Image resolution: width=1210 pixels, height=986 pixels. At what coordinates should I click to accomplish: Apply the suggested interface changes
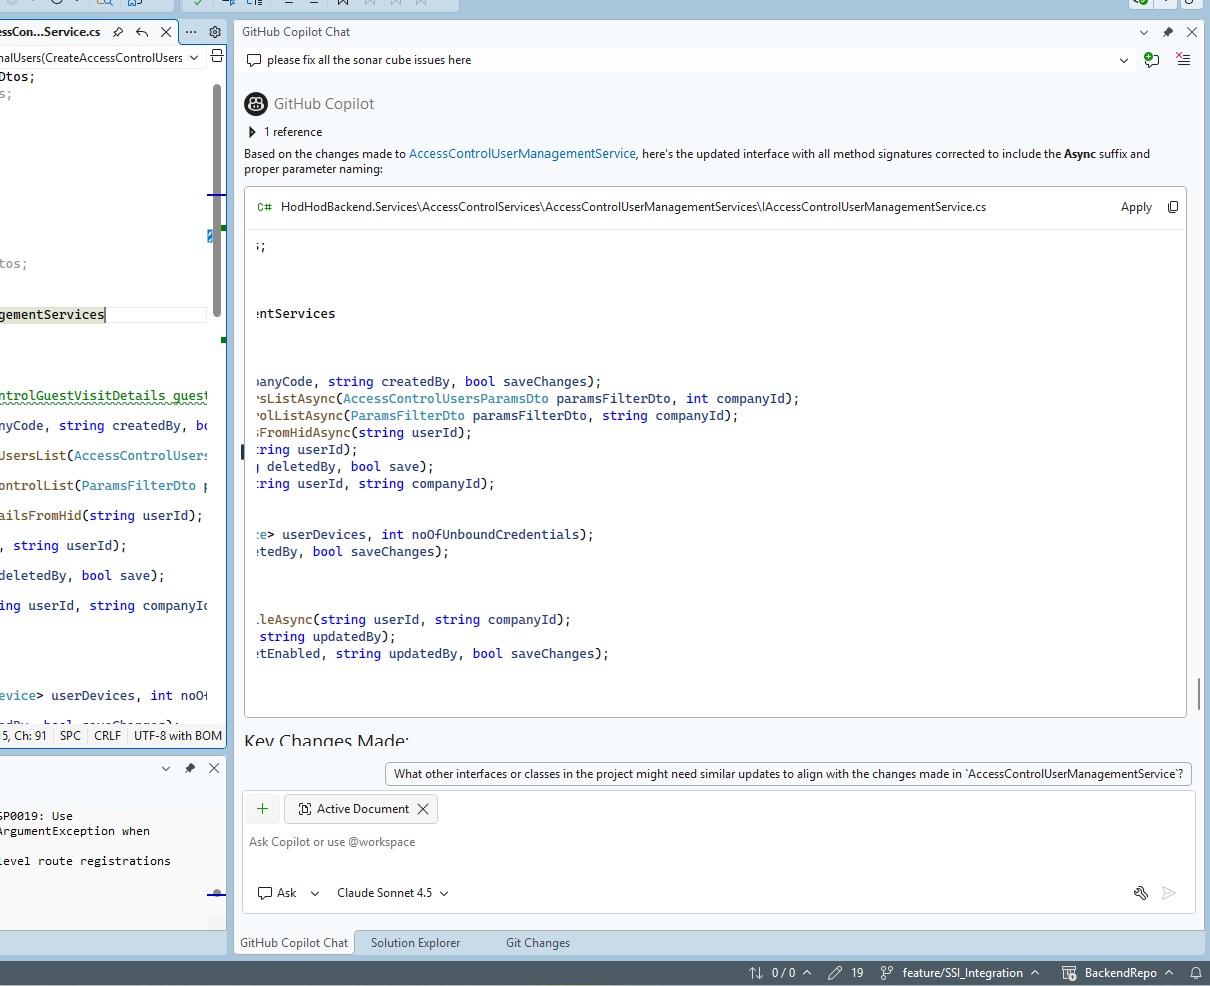point(1136,207)
